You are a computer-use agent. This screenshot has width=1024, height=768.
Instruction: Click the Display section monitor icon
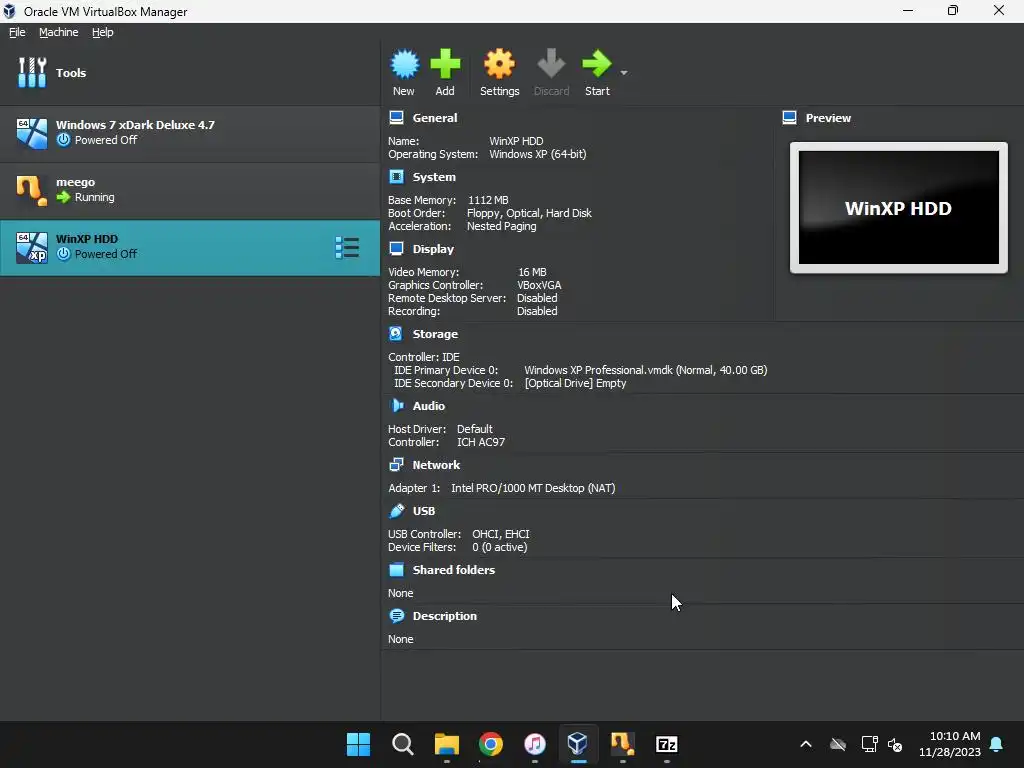[396, 248]
